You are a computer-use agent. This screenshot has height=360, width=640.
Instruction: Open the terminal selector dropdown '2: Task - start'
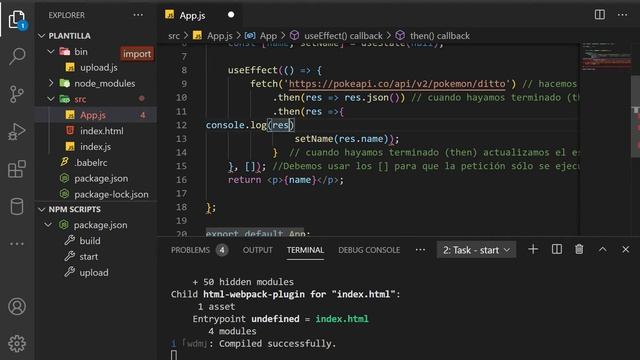point(476,250)
